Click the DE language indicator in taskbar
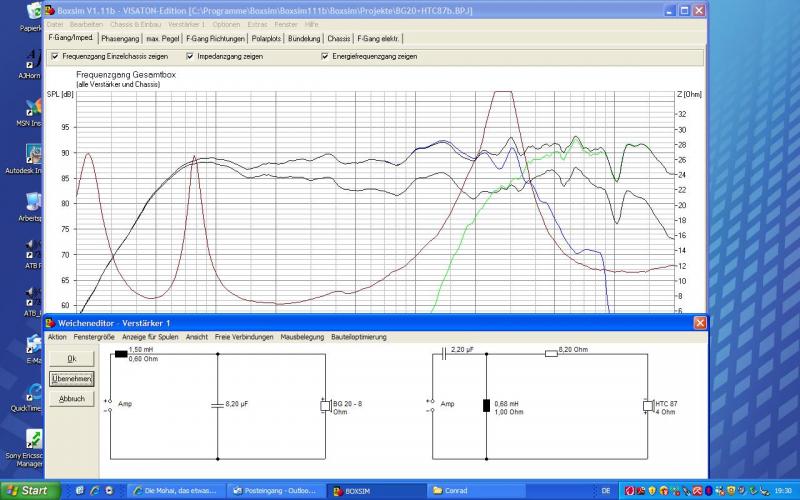The image size is (800, 500). (606, 491)
